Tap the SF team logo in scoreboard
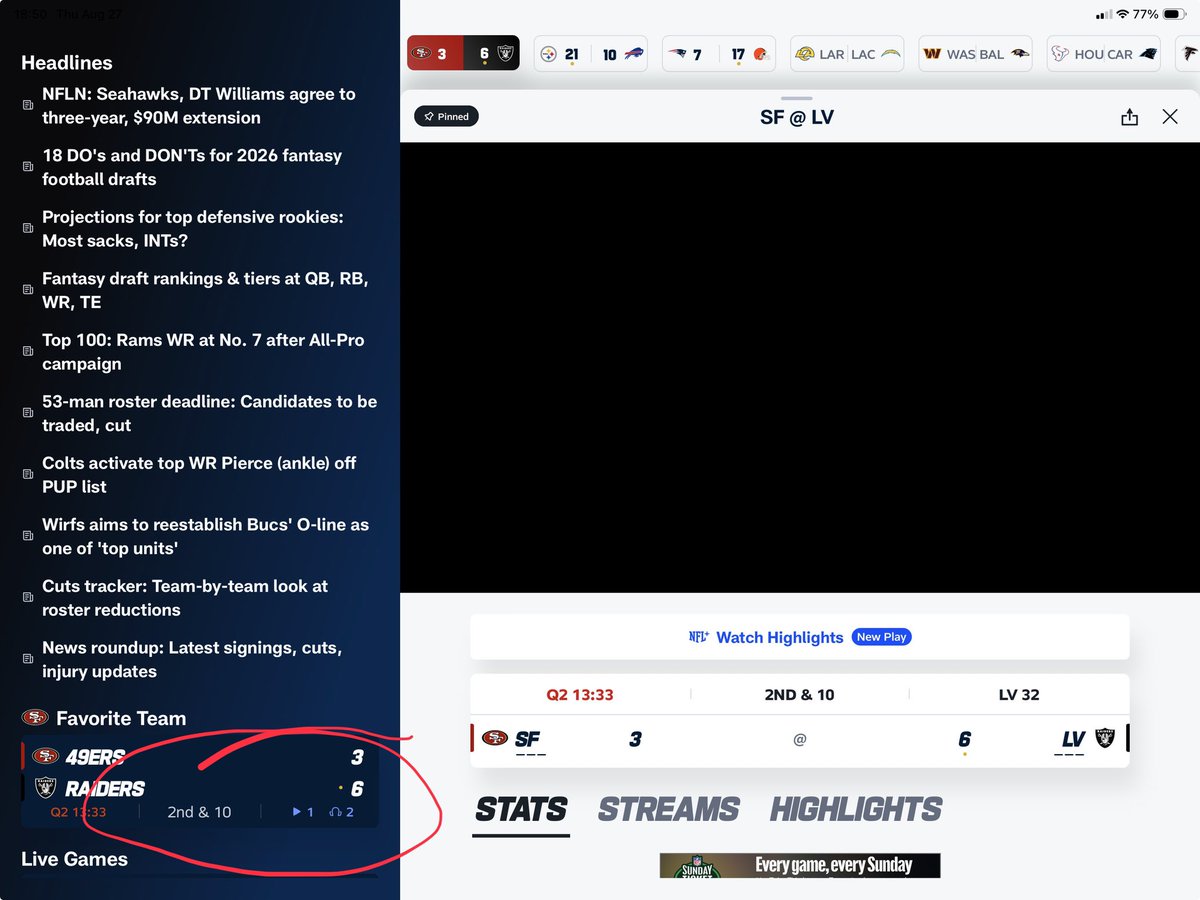 [495, 738]
